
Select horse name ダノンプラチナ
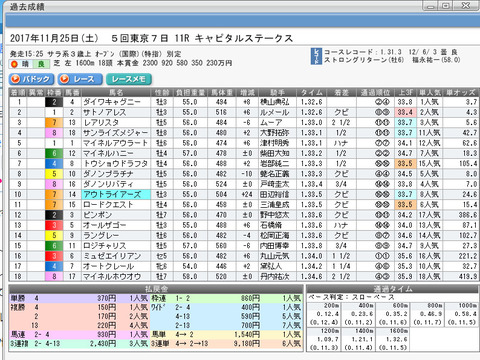coord(108,174)
